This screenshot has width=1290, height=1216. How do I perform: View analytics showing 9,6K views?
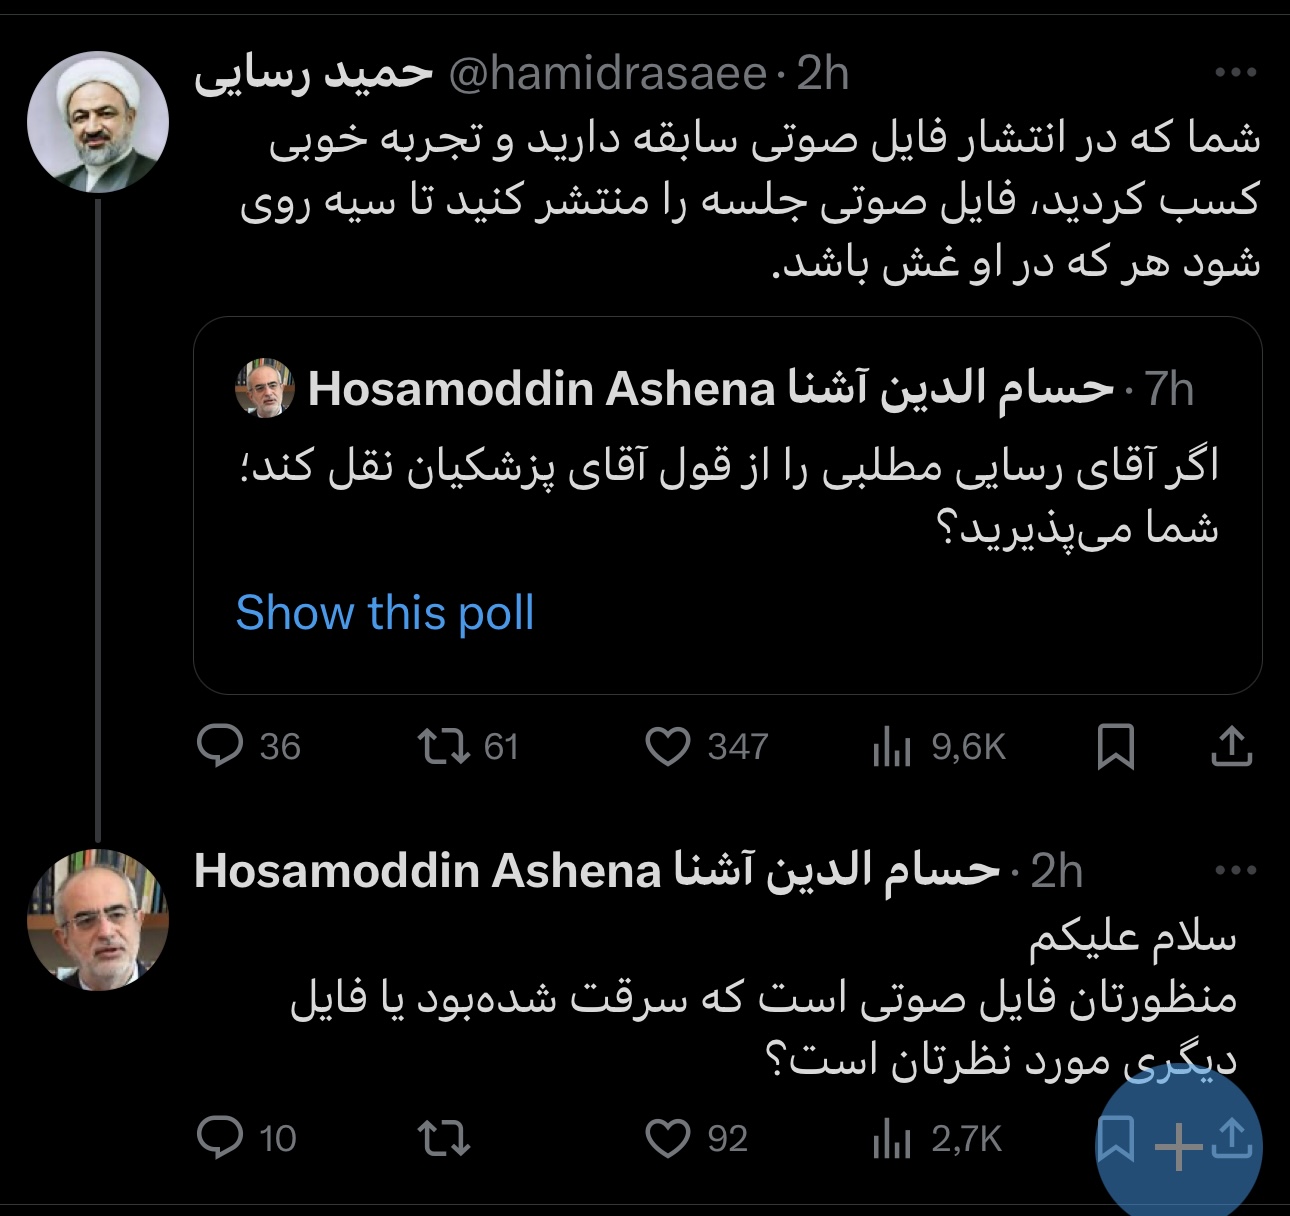(x=891, y=747)
